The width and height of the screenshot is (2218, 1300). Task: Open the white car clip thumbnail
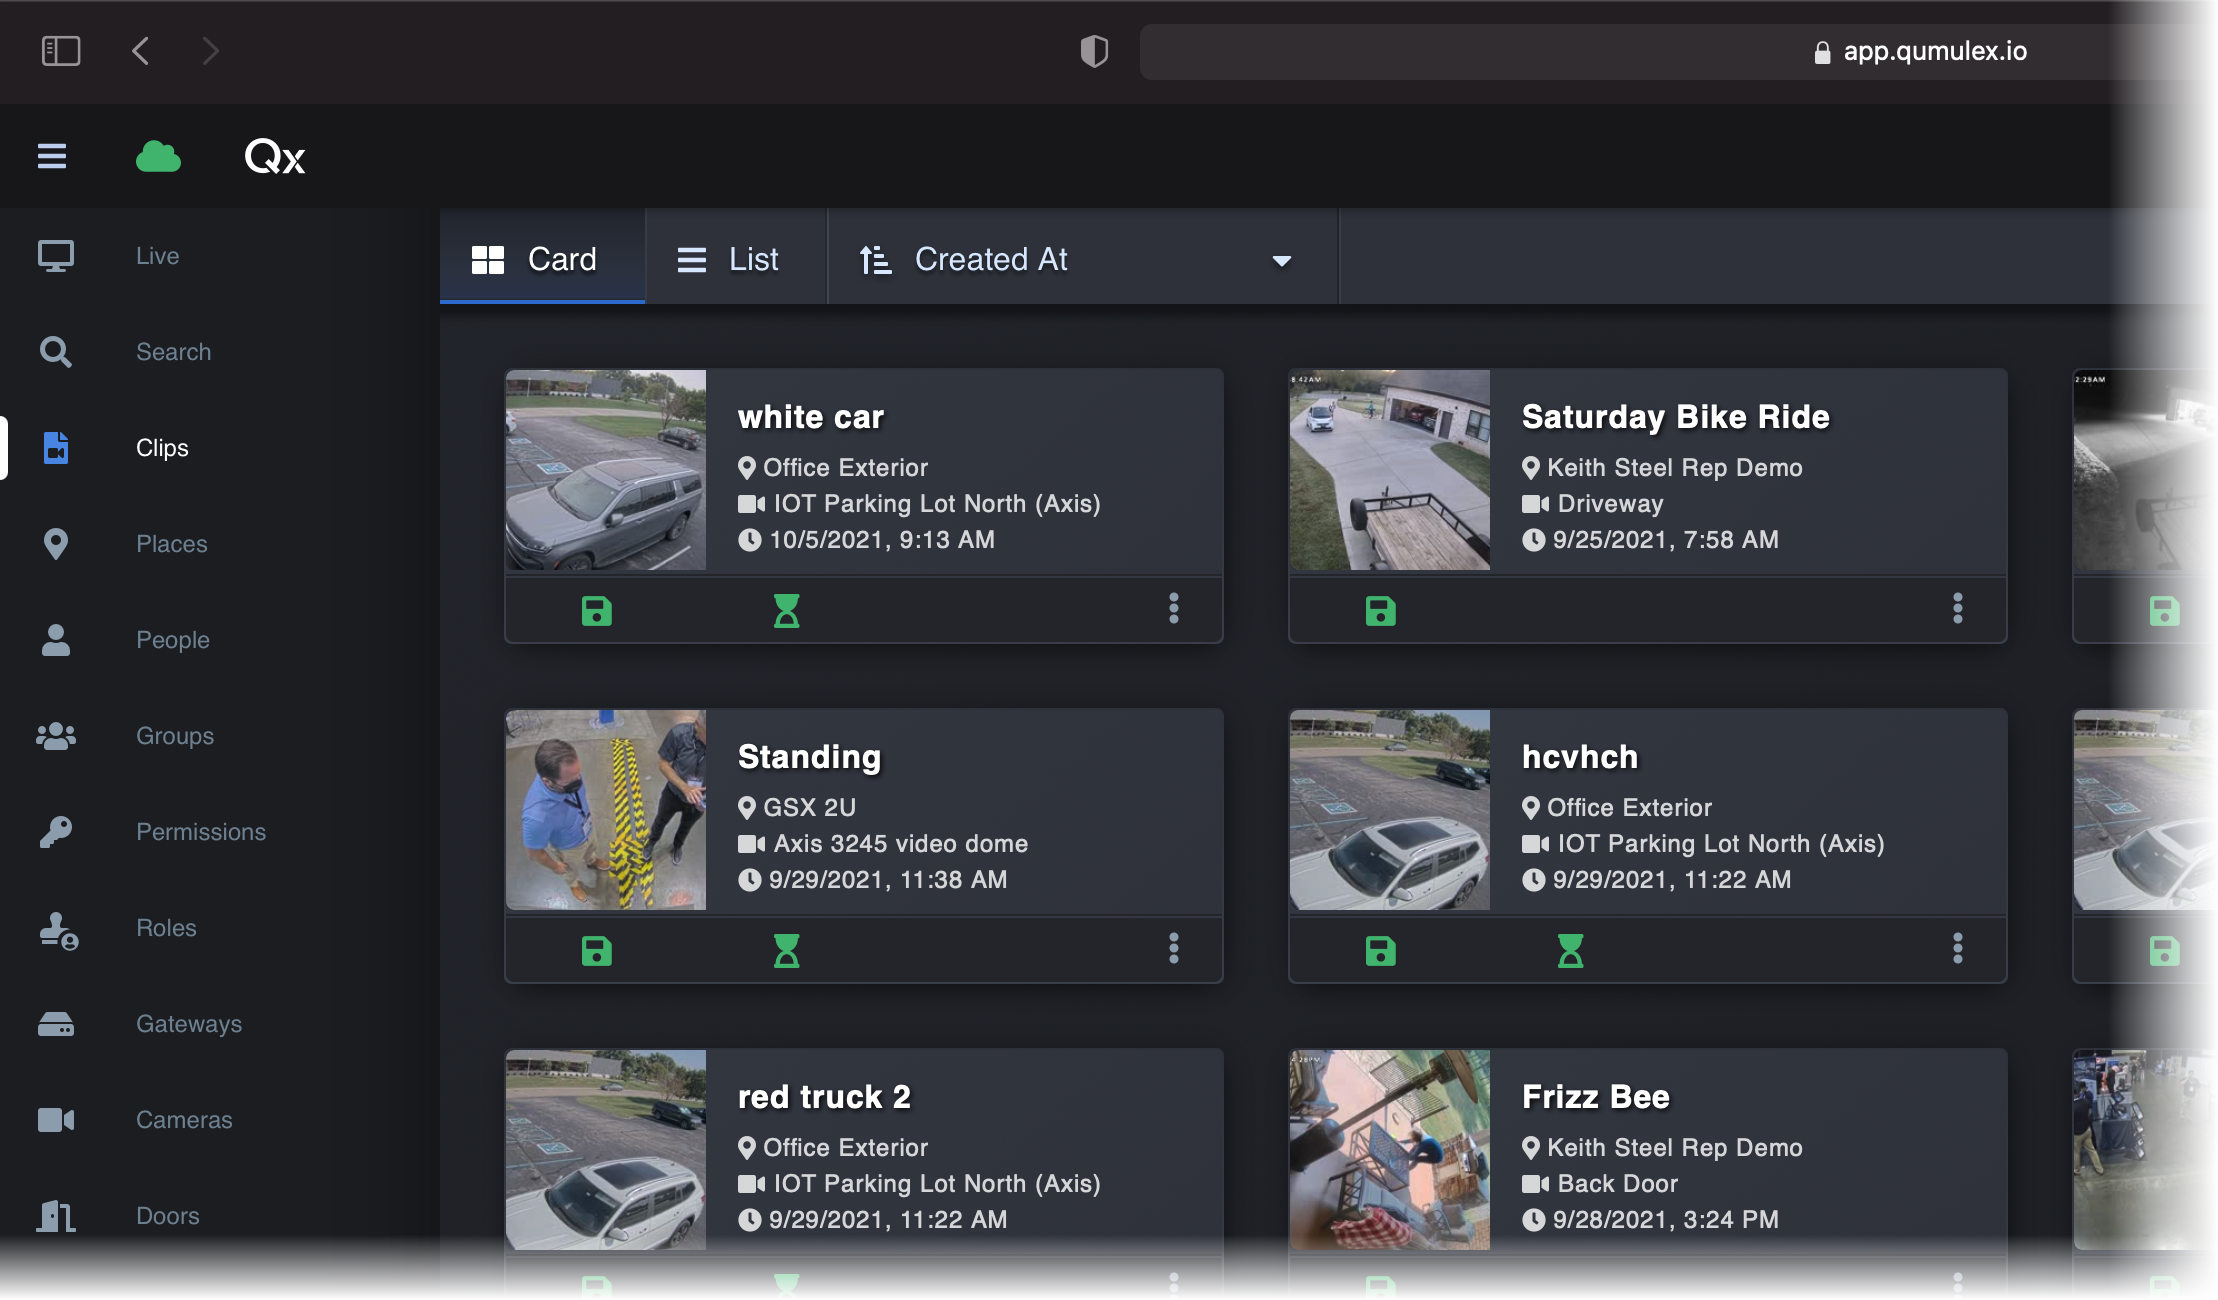click(x=606, y=470)
